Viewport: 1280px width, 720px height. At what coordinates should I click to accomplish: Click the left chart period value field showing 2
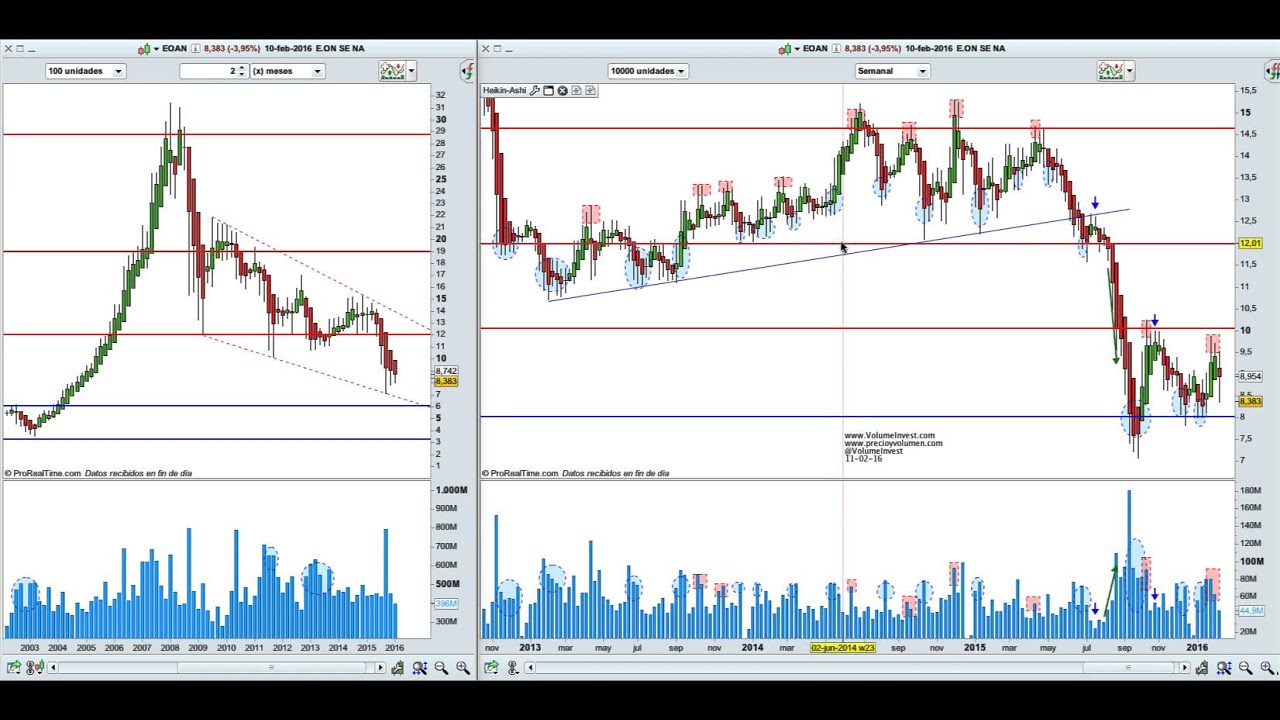tap(208, 71)
